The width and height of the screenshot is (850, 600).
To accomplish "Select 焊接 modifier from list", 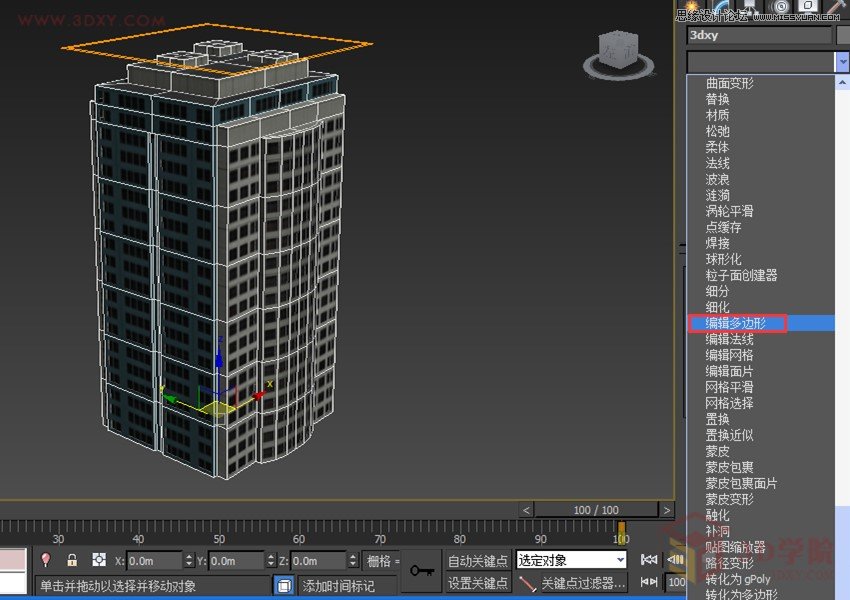I will pos(717,243).
